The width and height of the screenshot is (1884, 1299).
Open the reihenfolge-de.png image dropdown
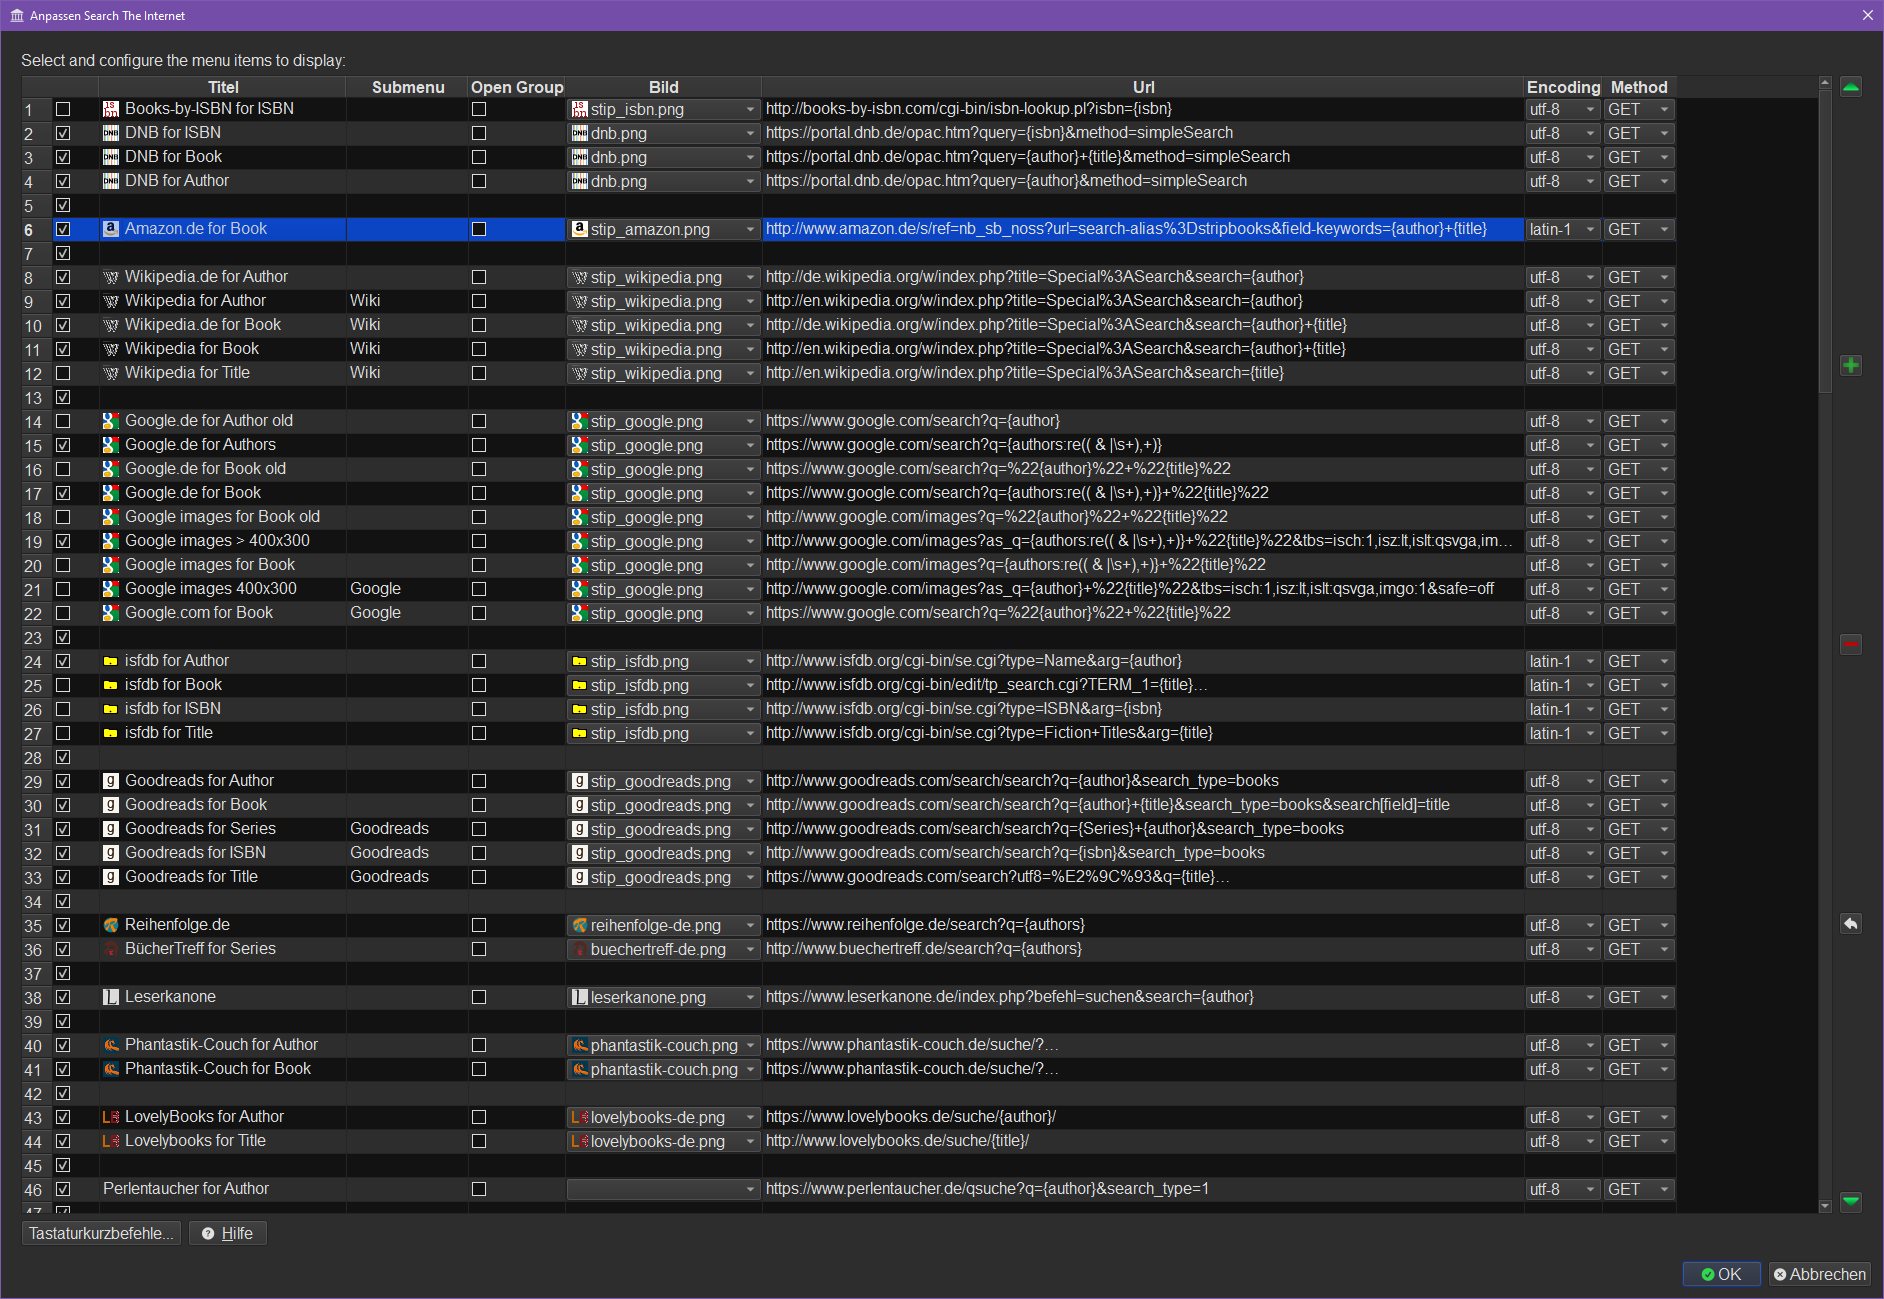(x=663, y=925)
